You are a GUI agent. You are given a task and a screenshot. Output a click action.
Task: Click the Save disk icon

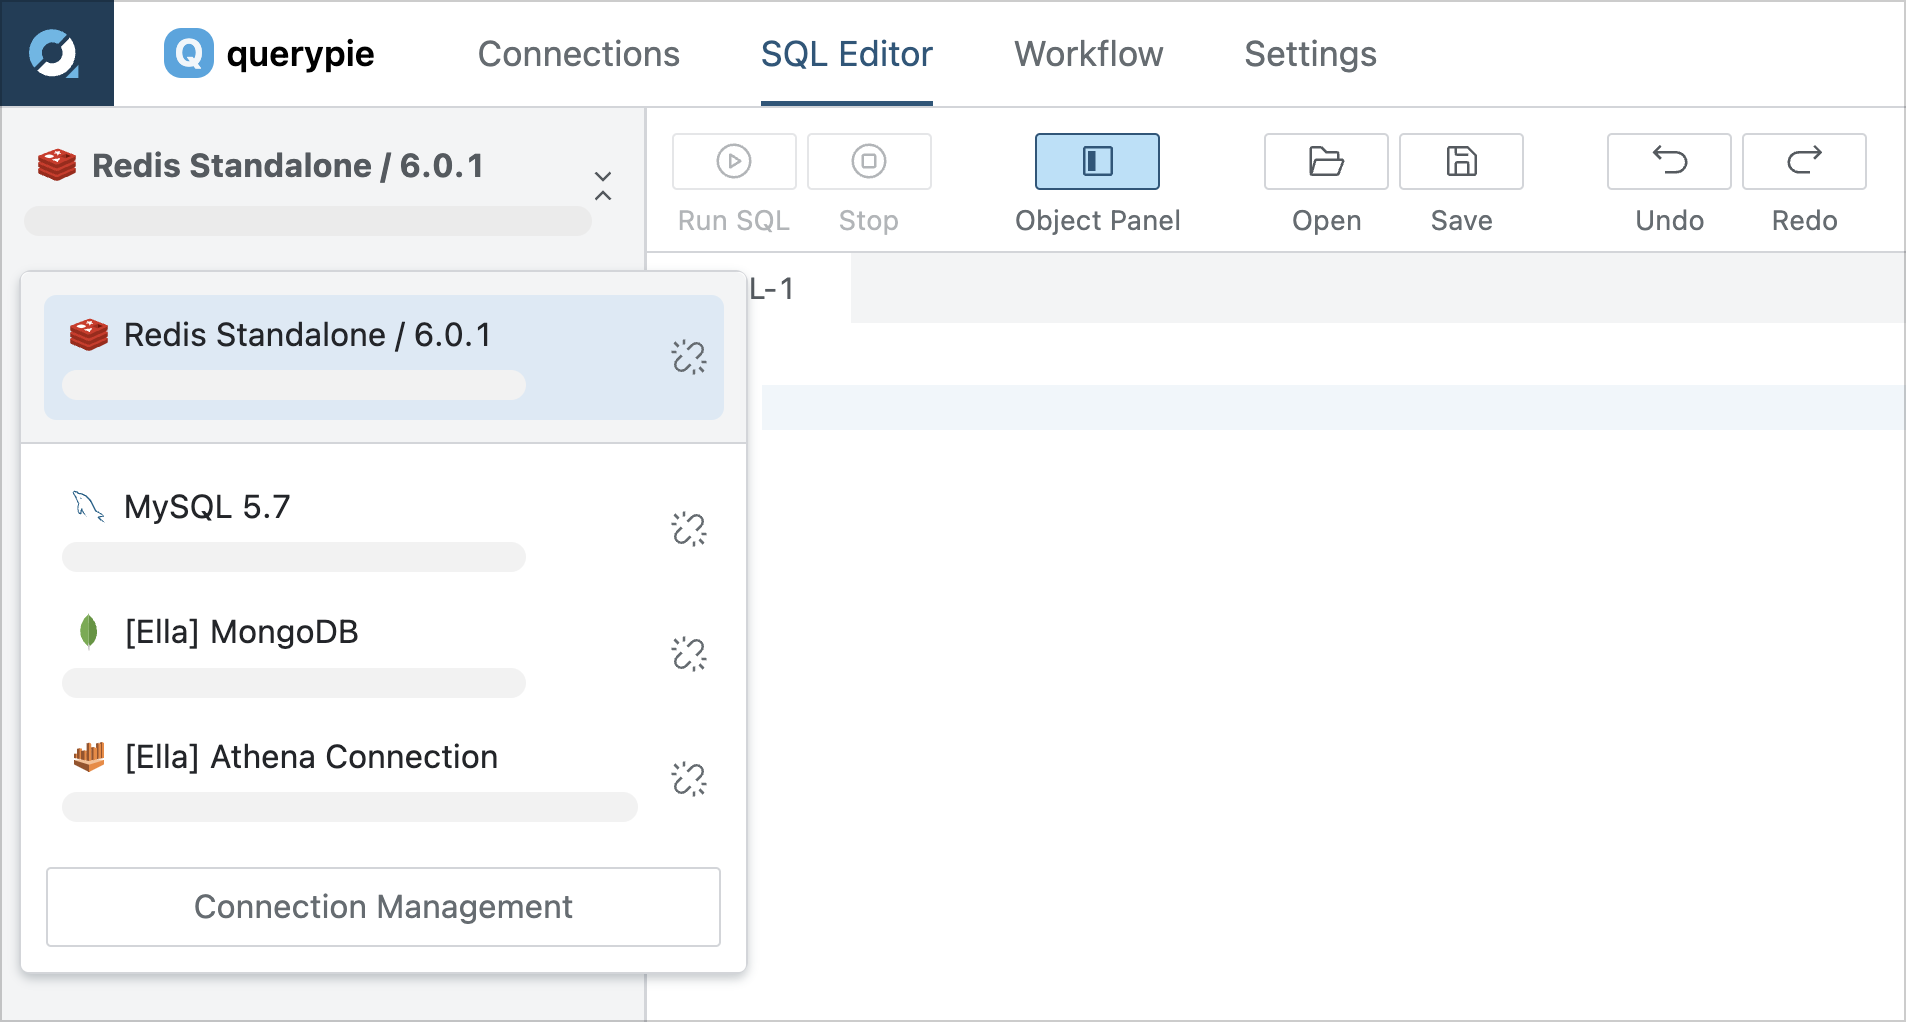(1461, 161)
